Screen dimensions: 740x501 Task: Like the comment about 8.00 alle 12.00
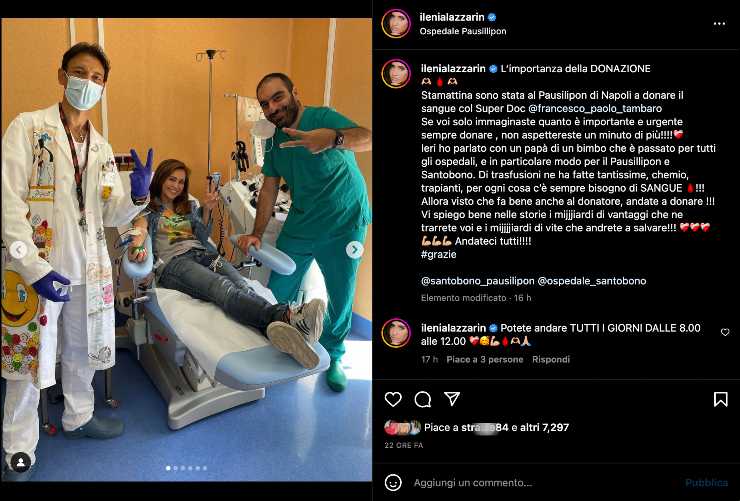pos(725,333)
